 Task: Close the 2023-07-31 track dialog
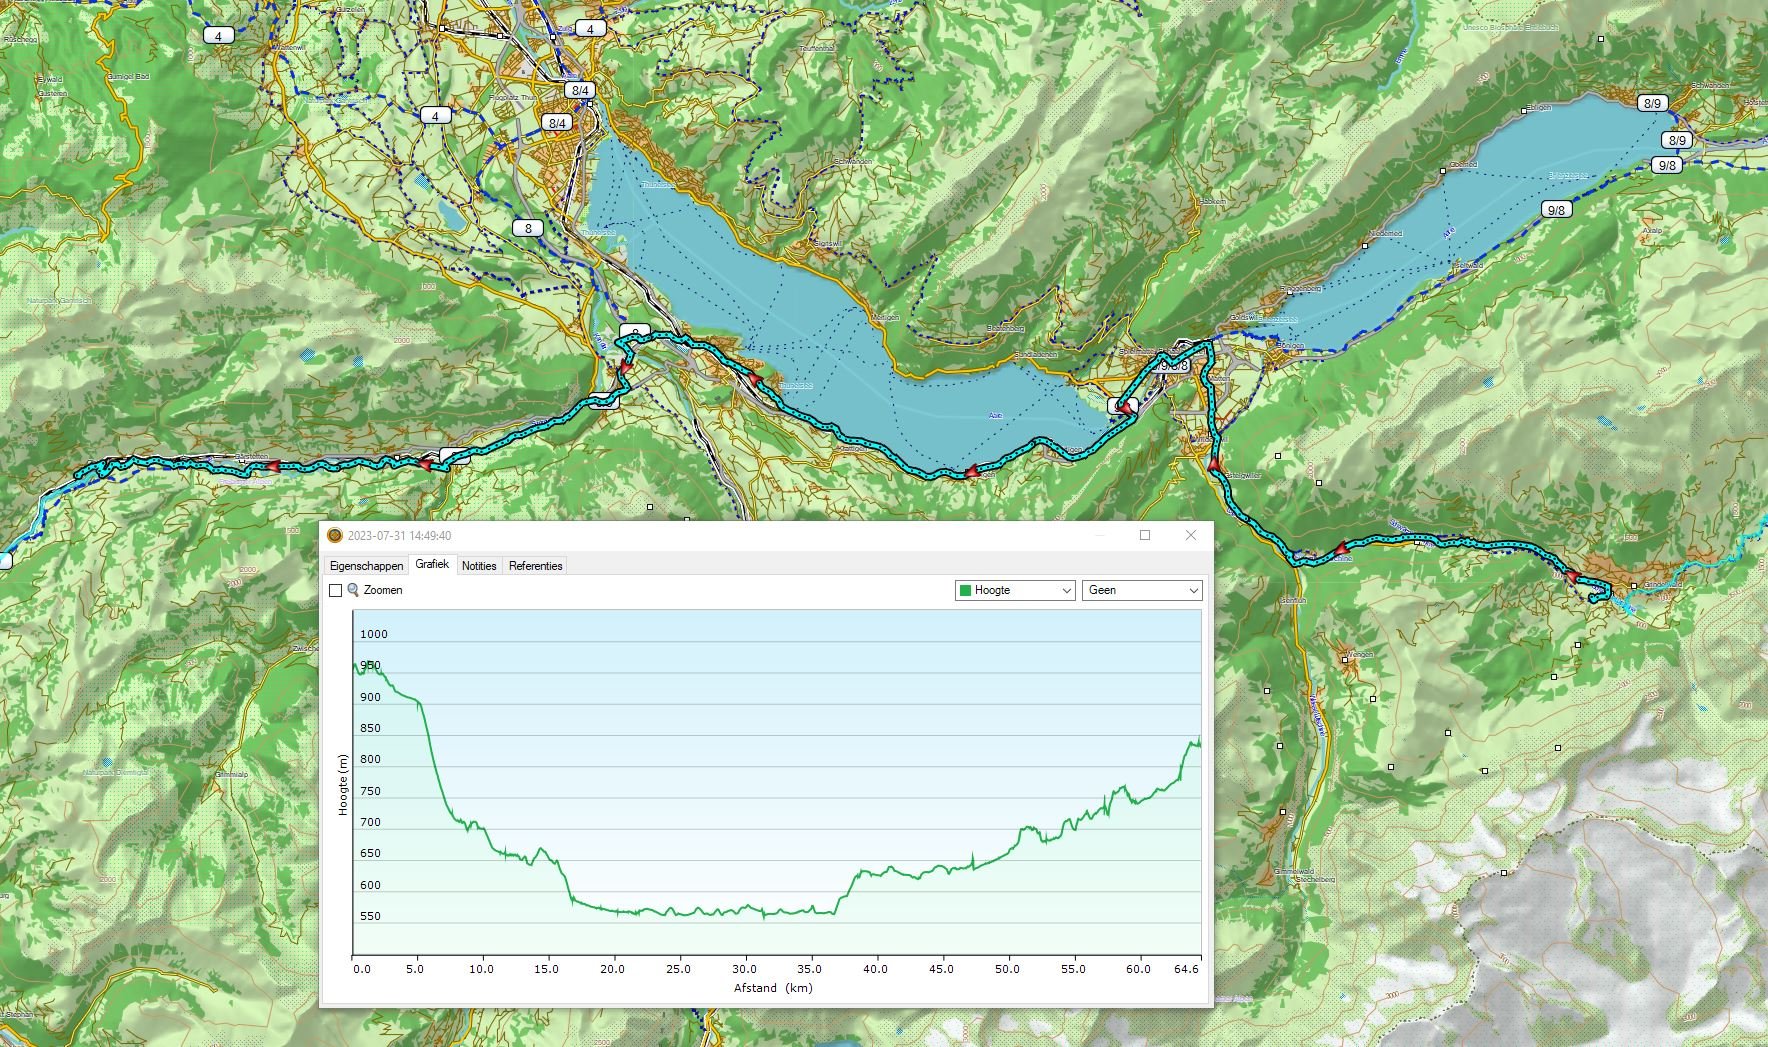tap(1190, 536)
